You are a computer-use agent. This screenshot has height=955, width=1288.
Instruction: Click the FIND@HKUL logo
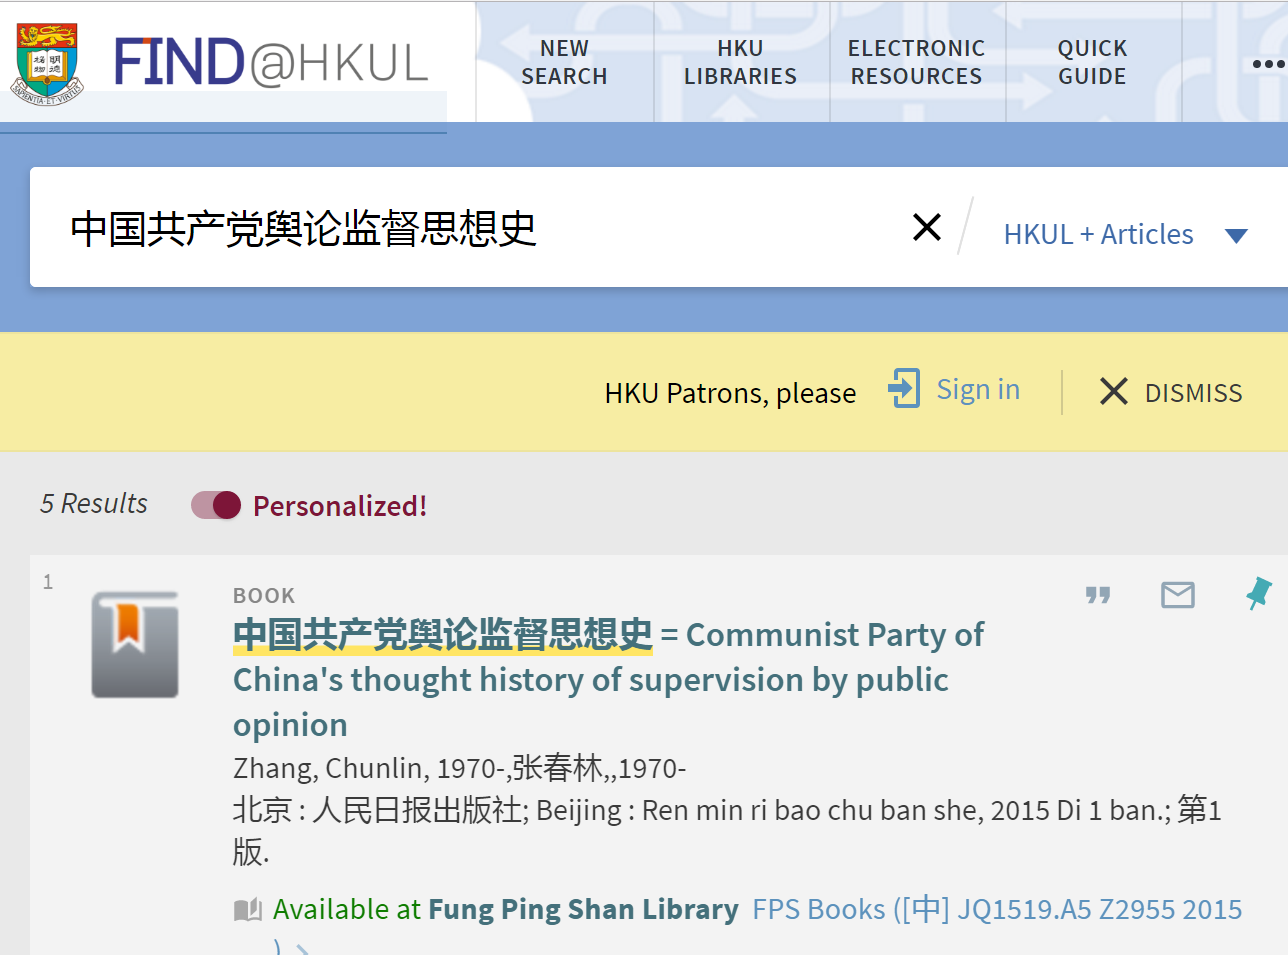coord(270,62)
